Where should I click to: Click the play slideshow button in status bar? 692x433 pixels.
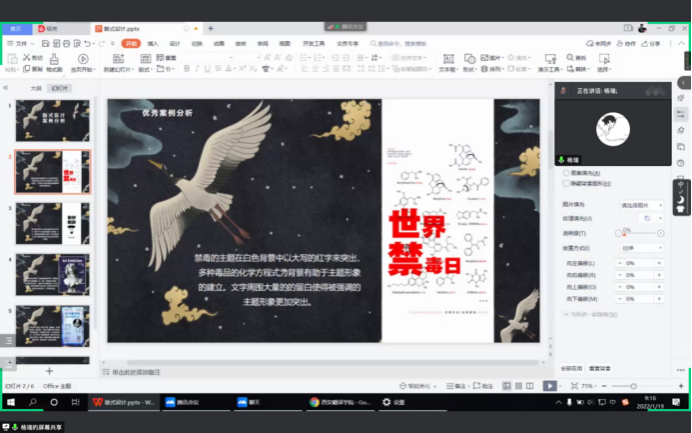point(549,386)
